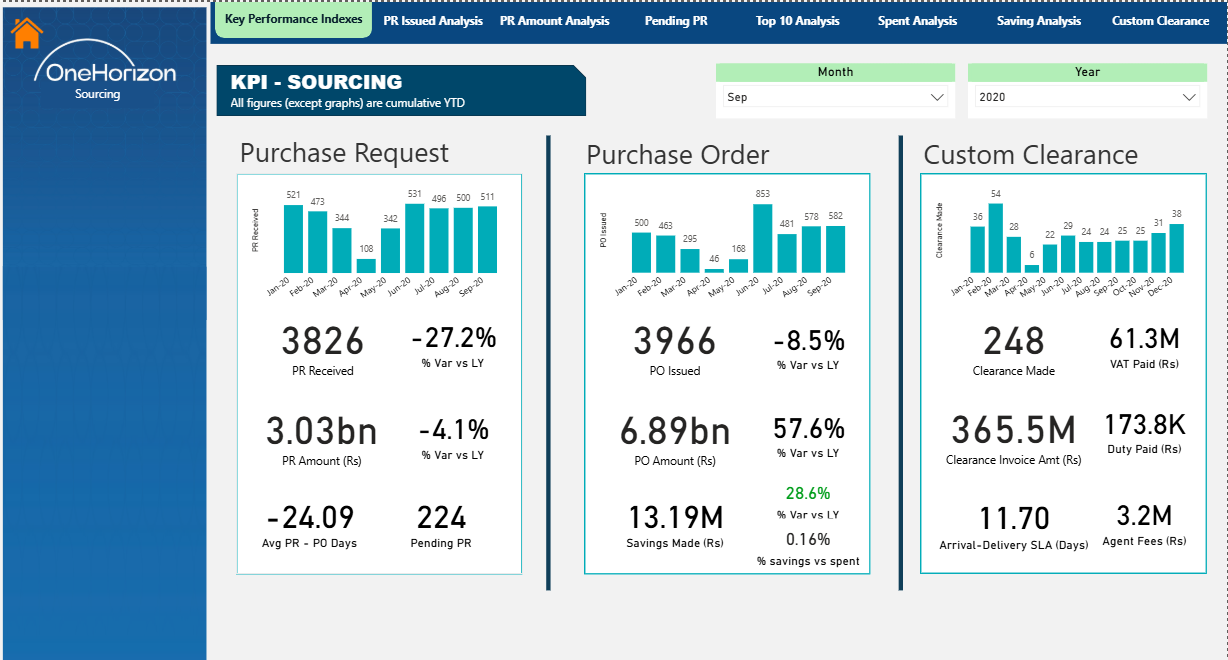Open the Spent Analysis report page
The height and width of the screenshot is (660, 1228).
point(917,20)
